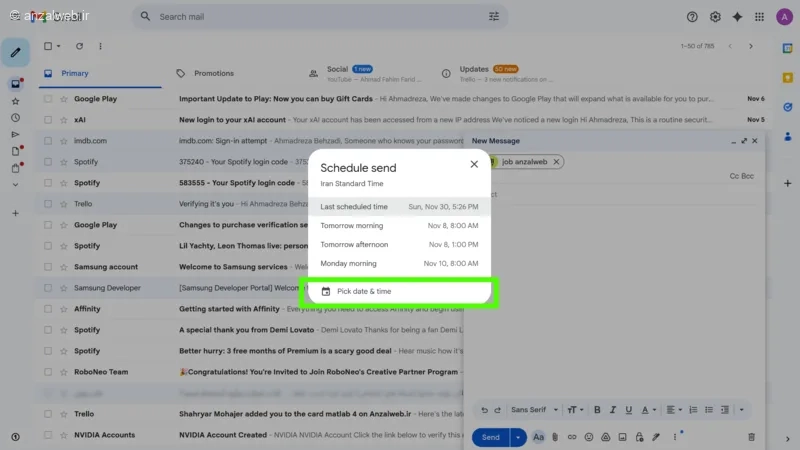Tick the checkbox for the xAI email

[x=47, y=119]
